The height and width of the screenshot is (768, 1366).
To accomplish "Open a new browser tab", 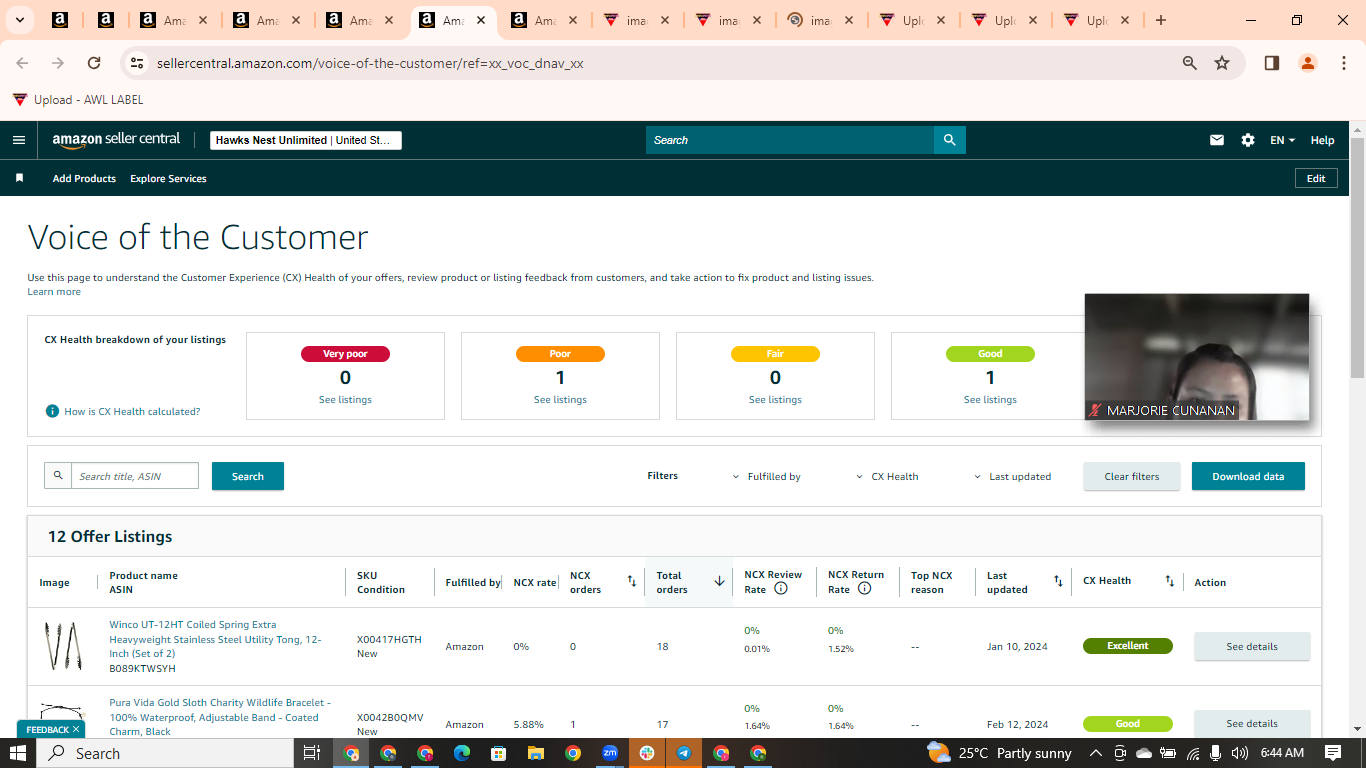I will (1160, 20).
